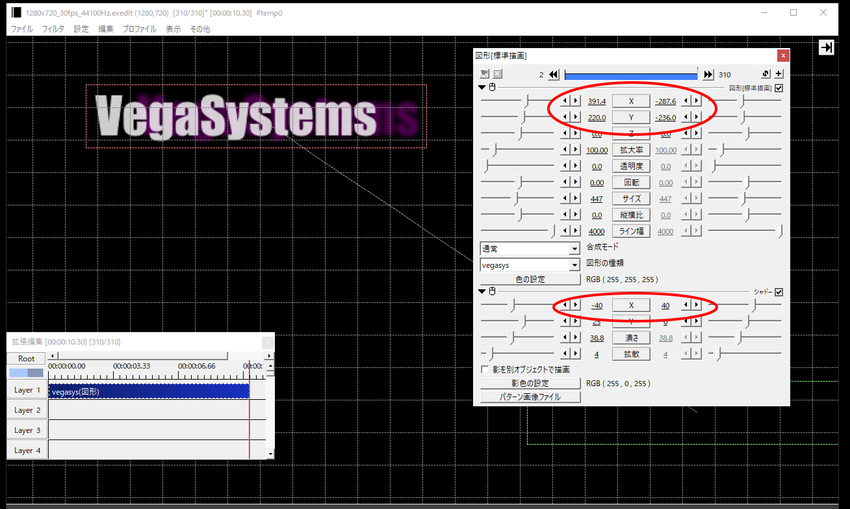Decrease left X value 391.4 with arrow
This screenshot has height=509, width=850.
(565, 101)
